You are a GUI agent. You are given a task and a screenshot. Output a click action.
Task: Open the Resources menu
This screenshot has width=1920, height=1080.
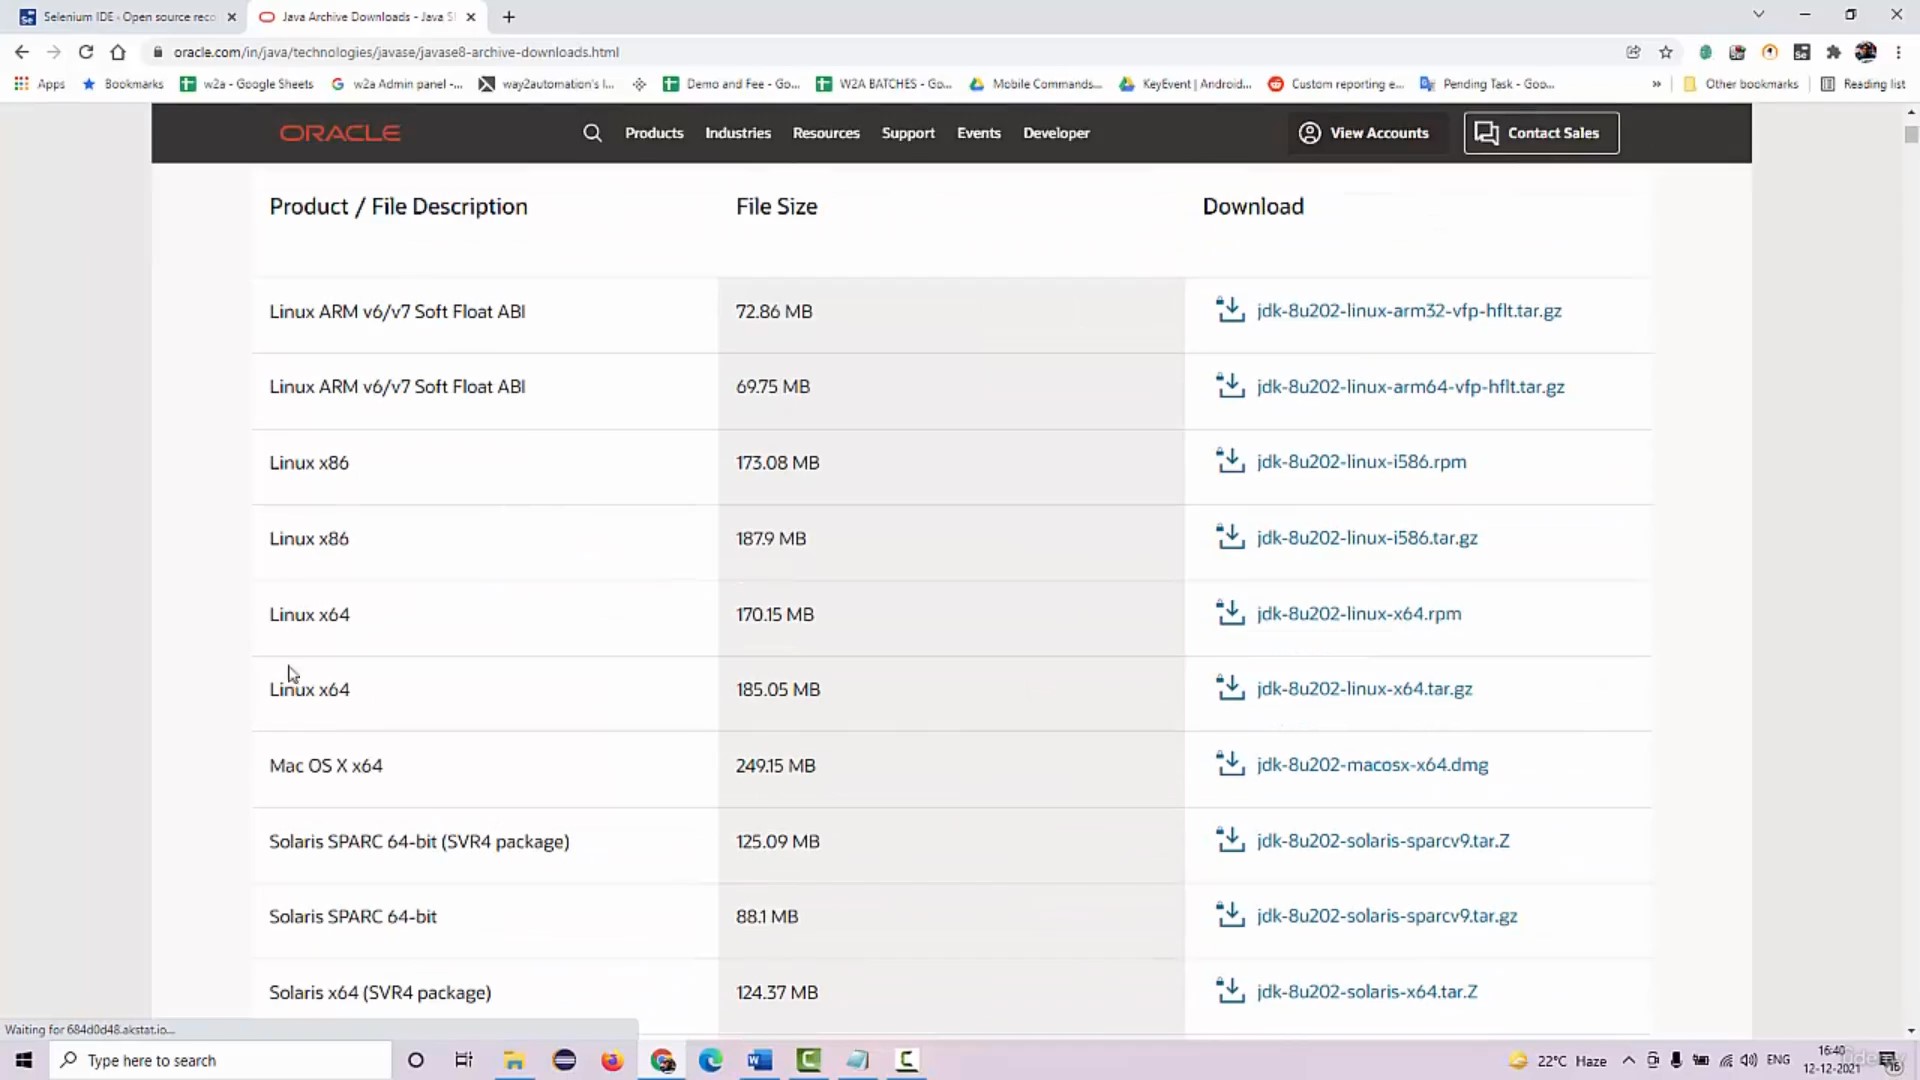826,133
